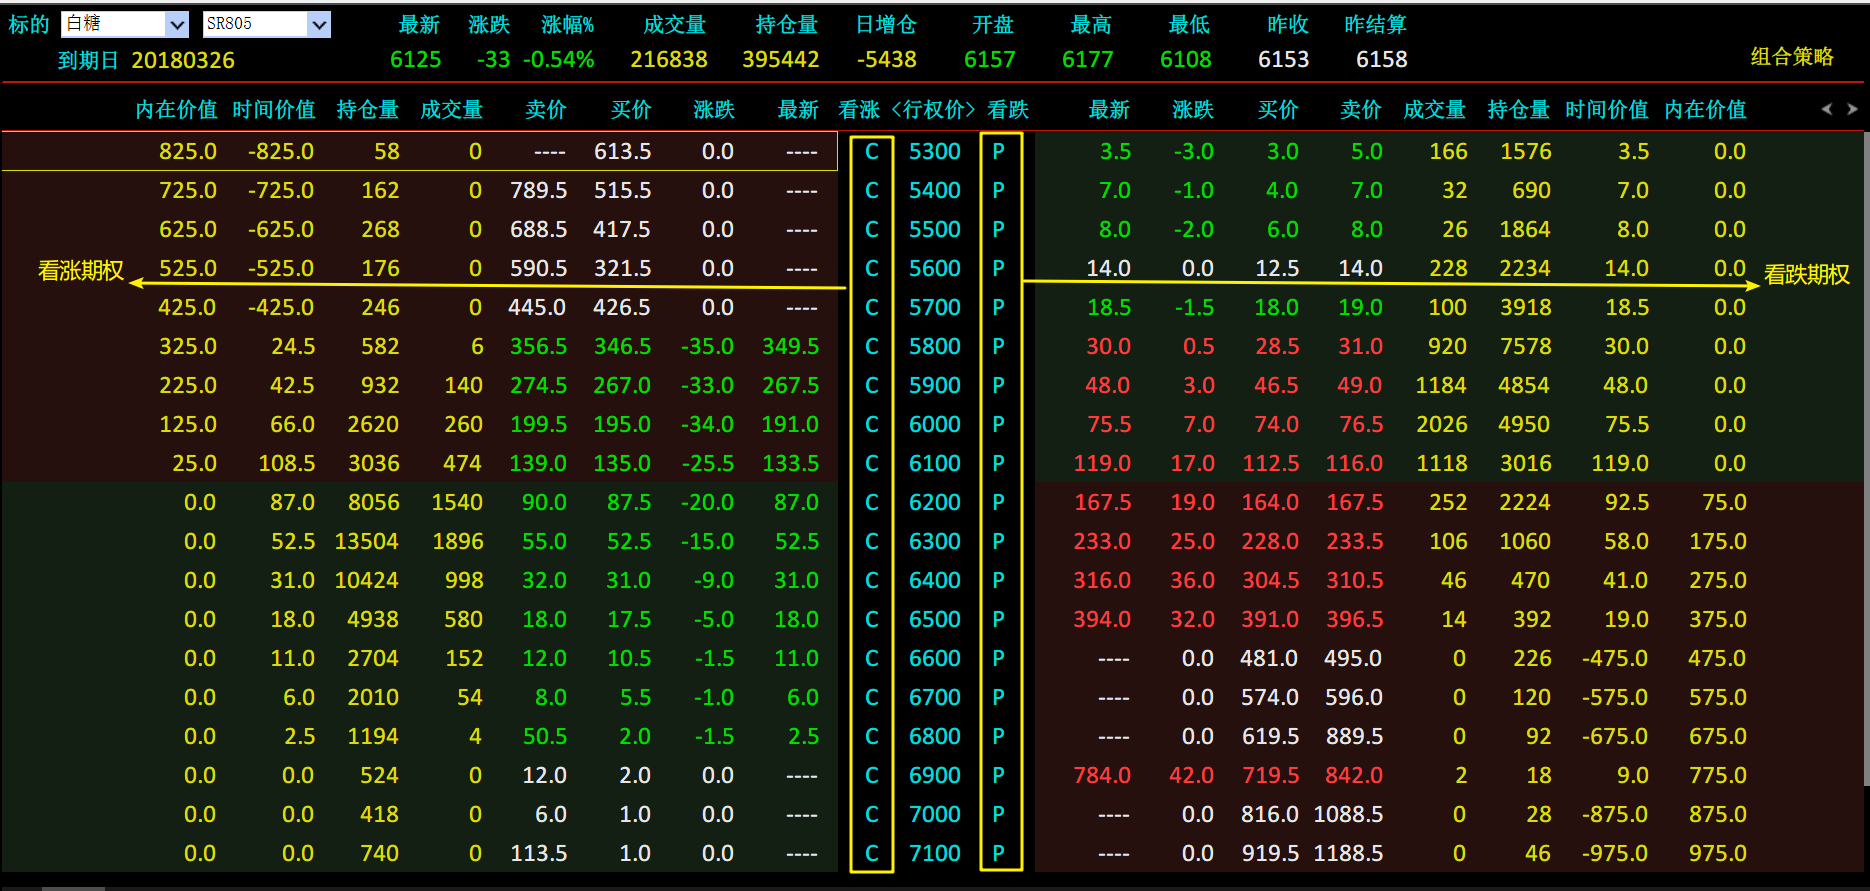
Task: Click strike price 5700
Action: (935, 308)
